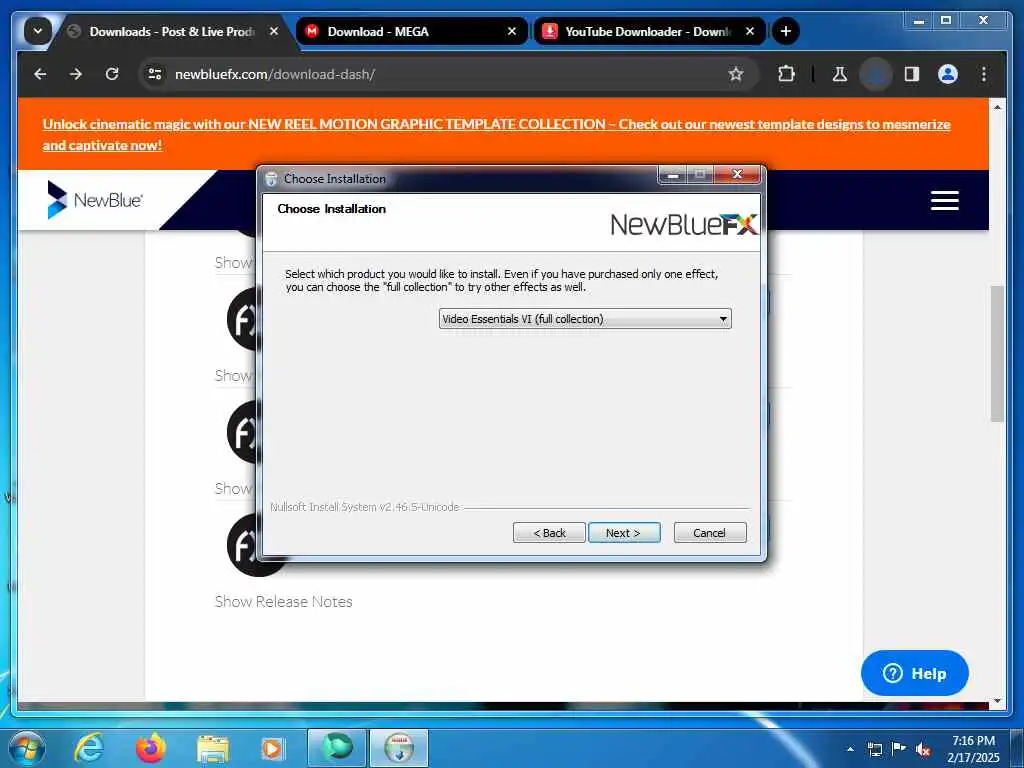Toggle the browser side panel
The height and width of the screenshot is (768, 1024).
pyautogui.click(x=912, y=74)
